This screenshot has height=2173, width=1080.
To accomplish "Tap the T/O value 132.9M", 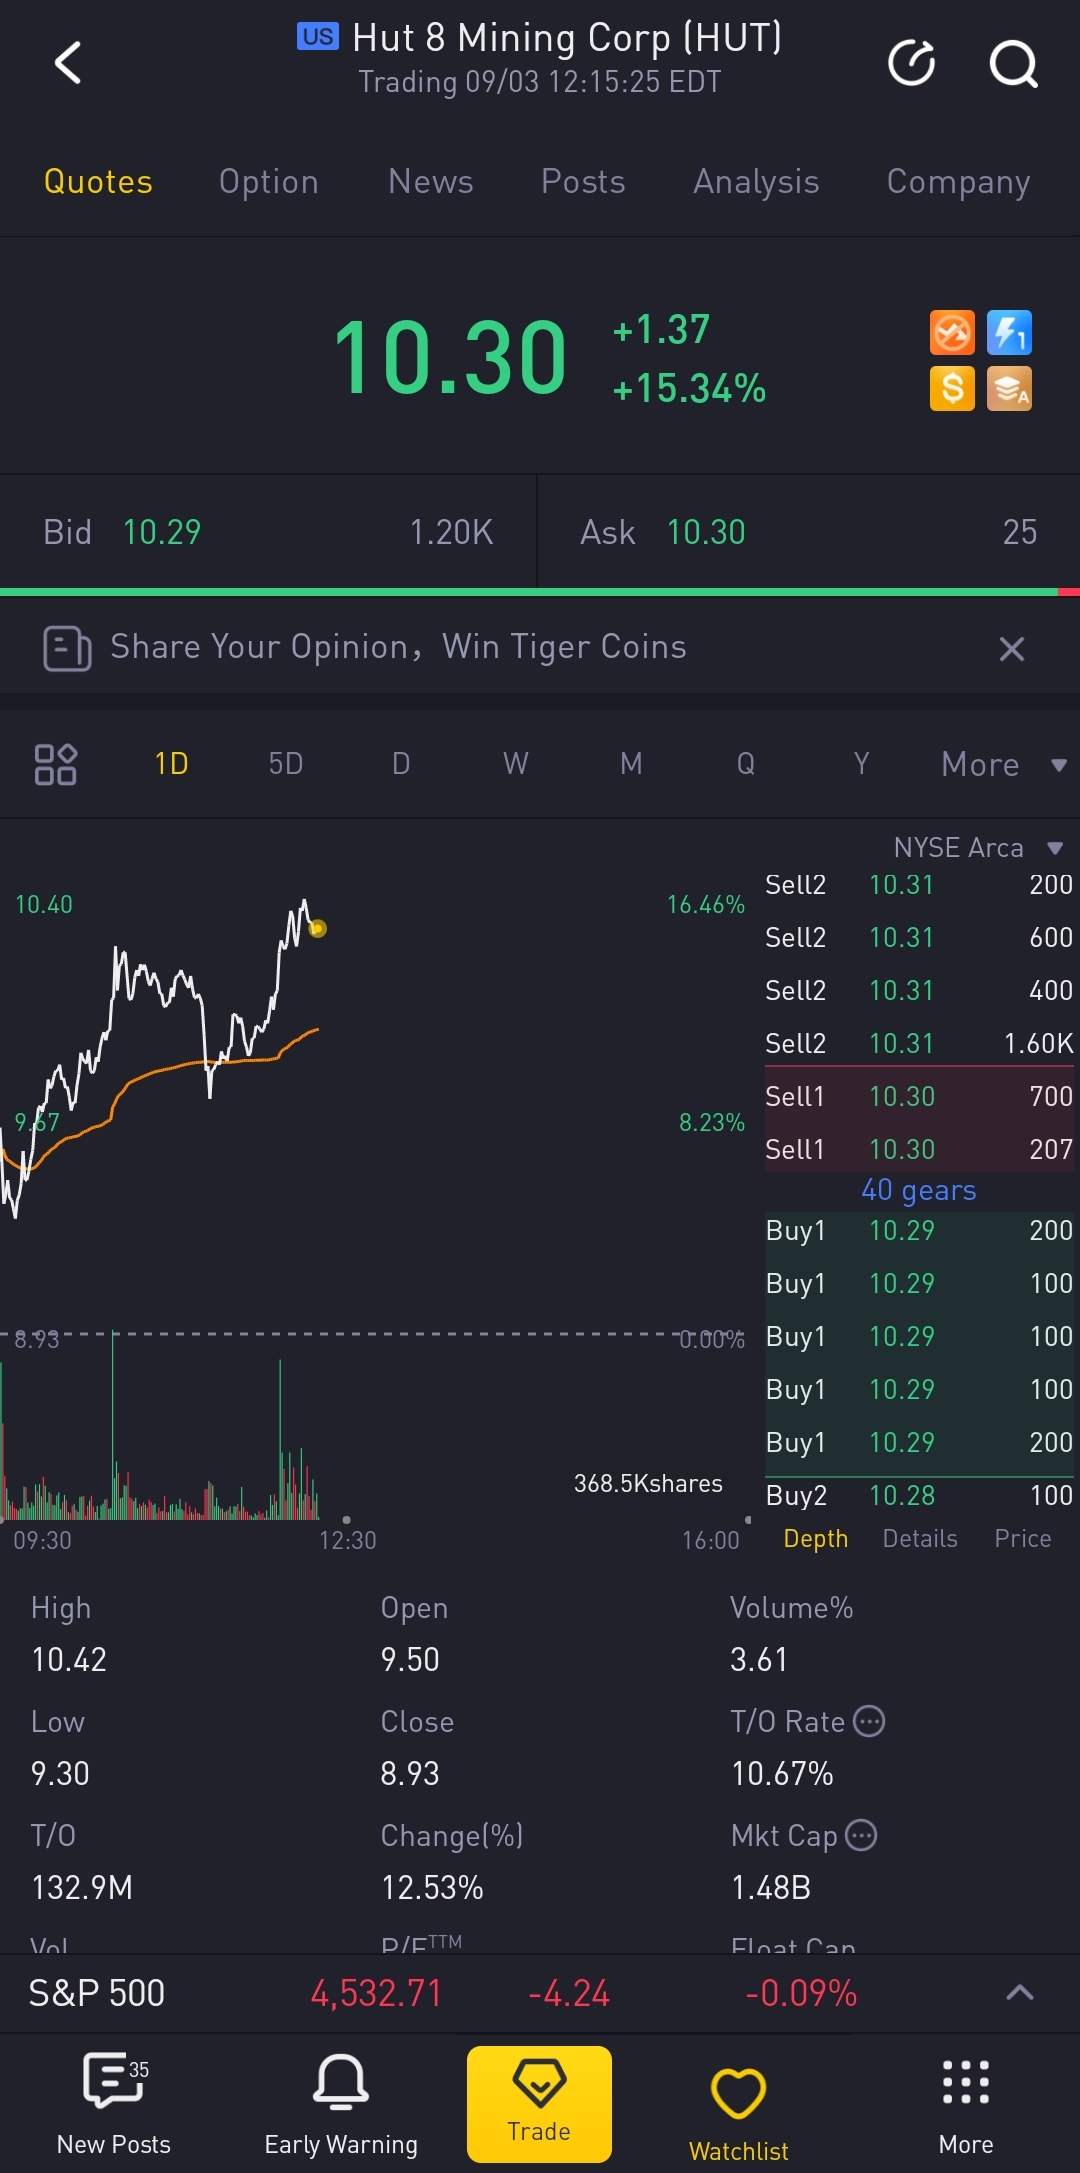I will click(82, 1888).
